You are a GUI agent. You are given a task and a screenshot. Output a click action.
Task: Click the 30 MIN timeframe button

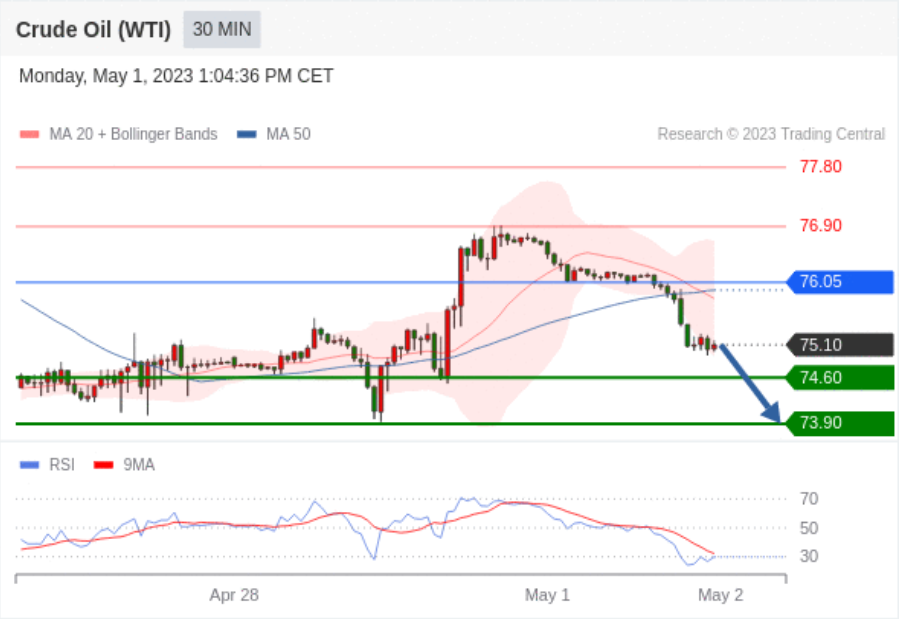(222, 29)
